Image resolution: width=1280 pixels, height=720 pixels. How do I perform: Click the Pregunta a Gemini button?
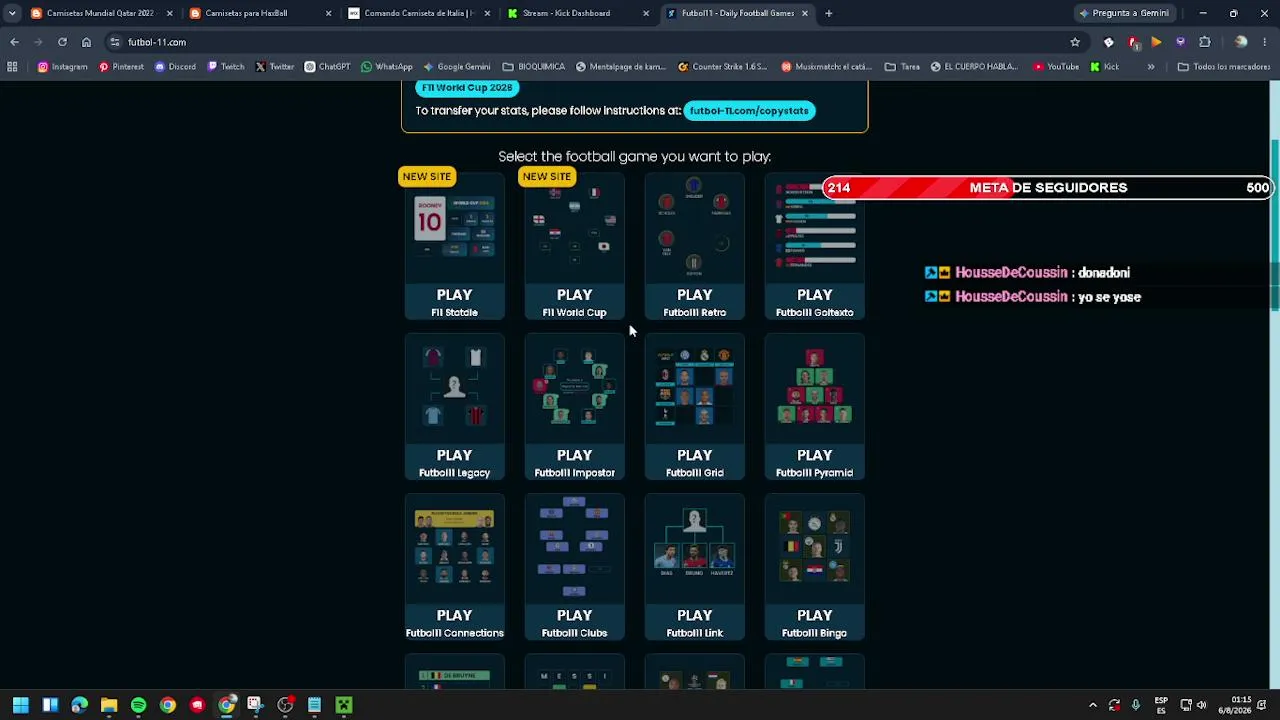1124,13
